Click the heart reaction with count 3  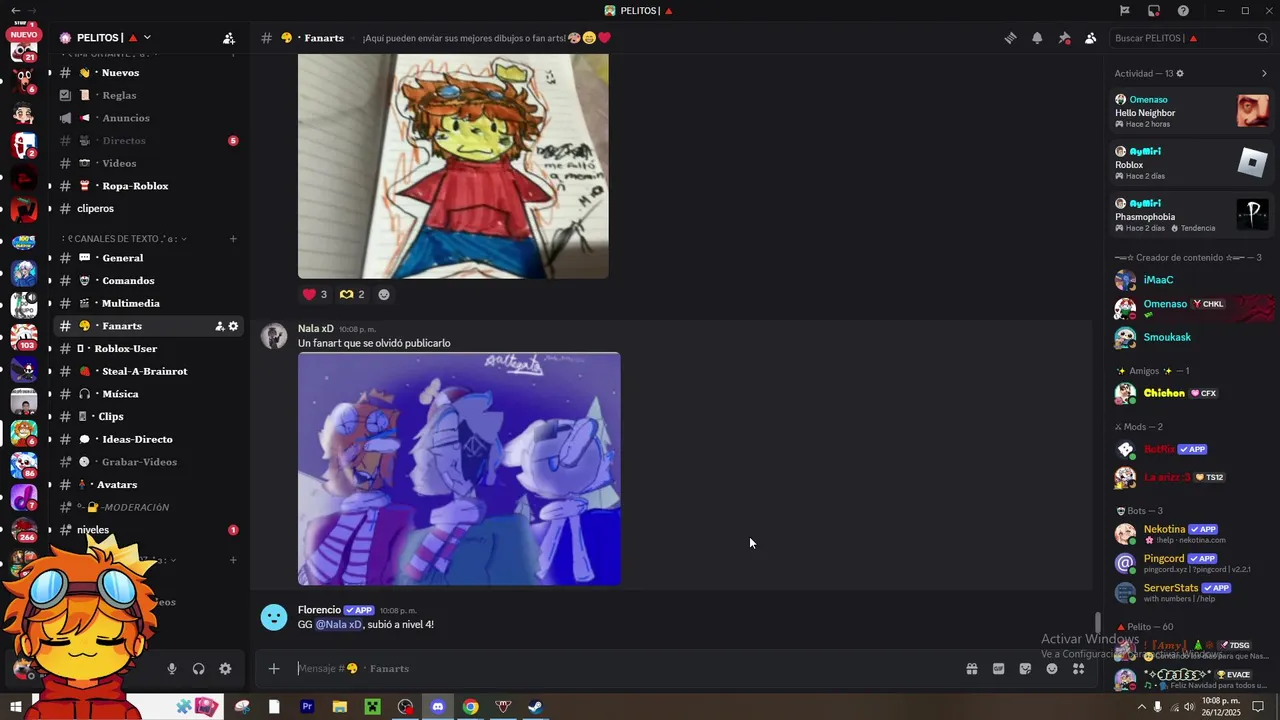[315, 294]
